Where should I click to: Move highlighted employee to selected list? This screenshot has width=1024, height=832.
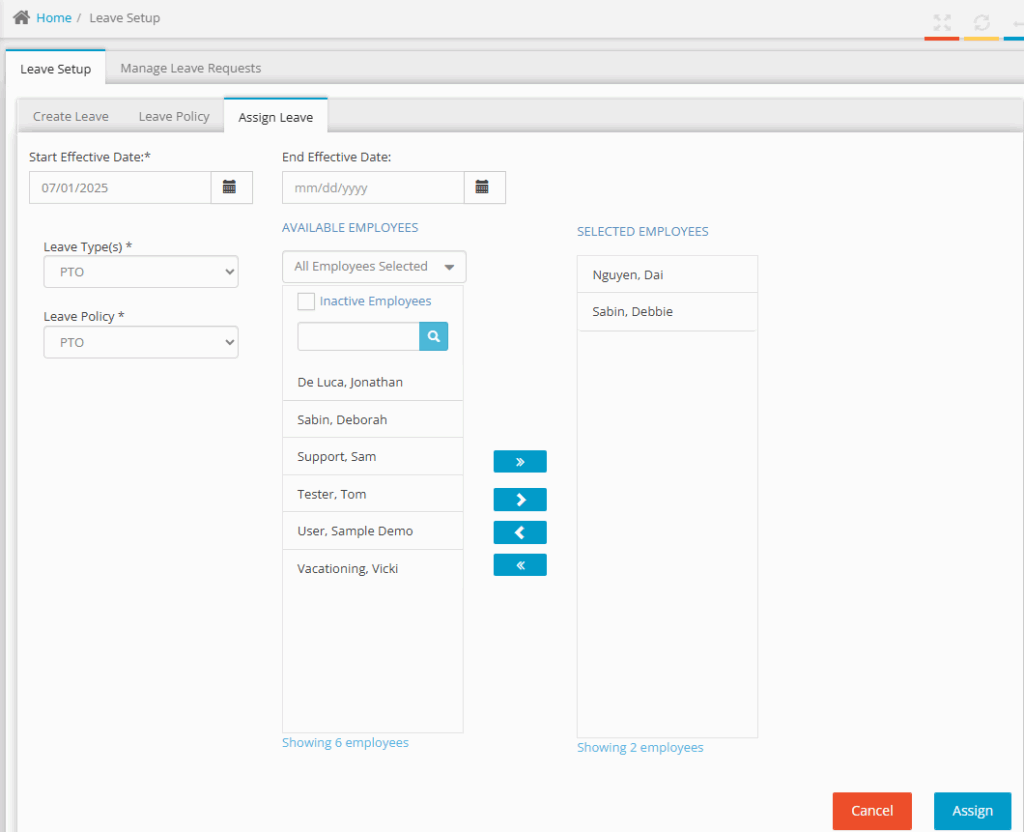click(520, 500)
